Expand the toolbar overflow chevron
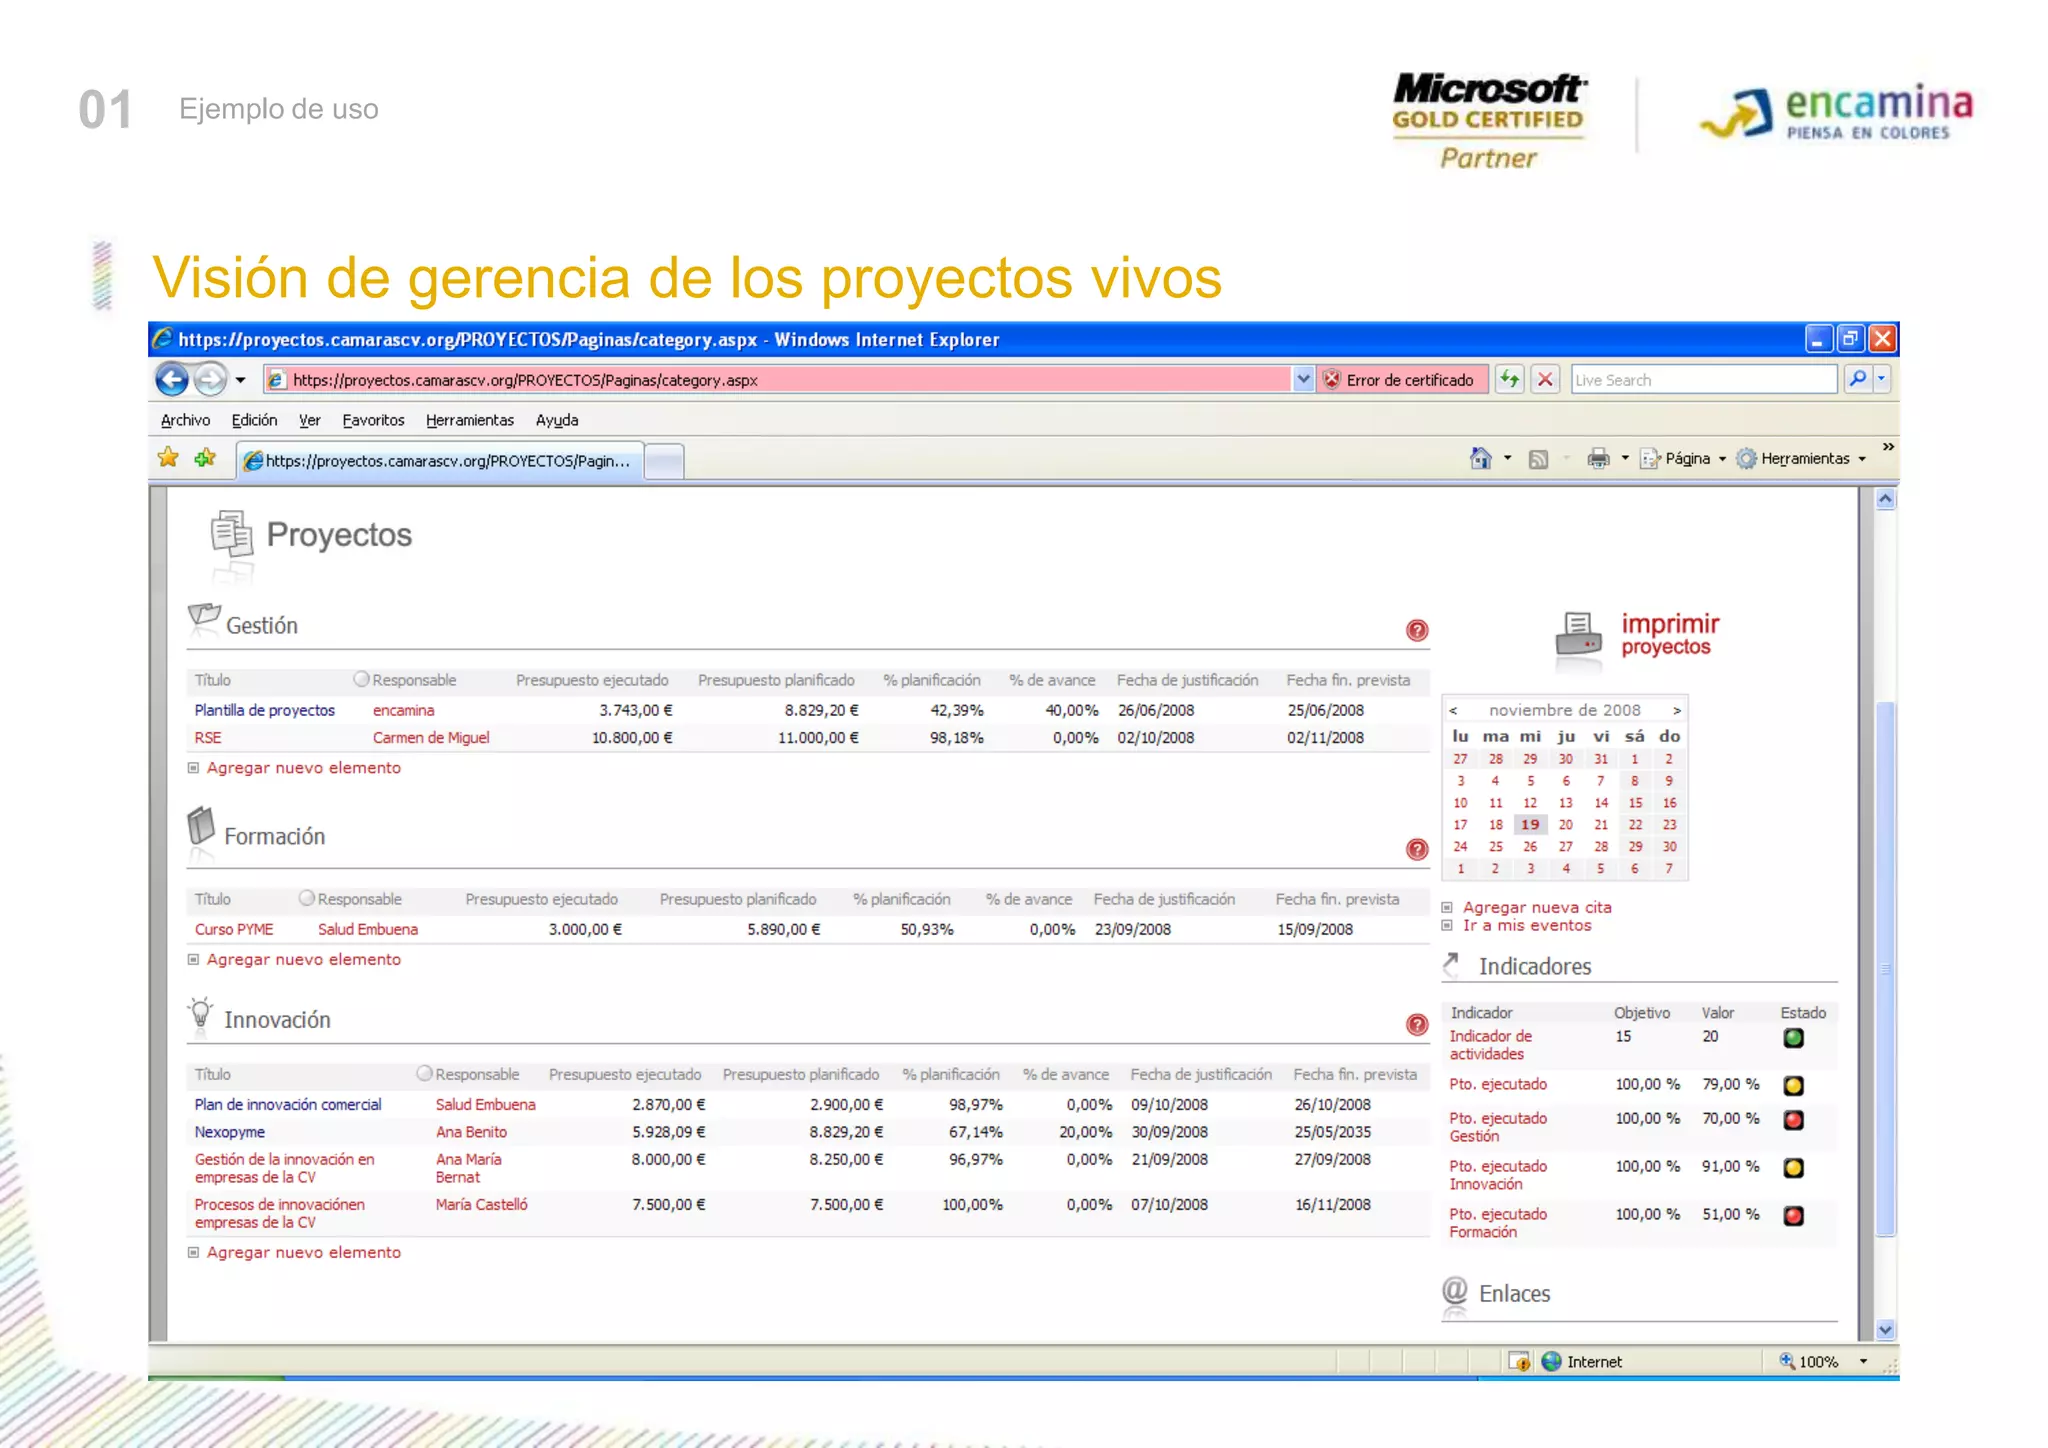The width and height of the screenshot is (2048, 1448). (x=1887, y=447)
